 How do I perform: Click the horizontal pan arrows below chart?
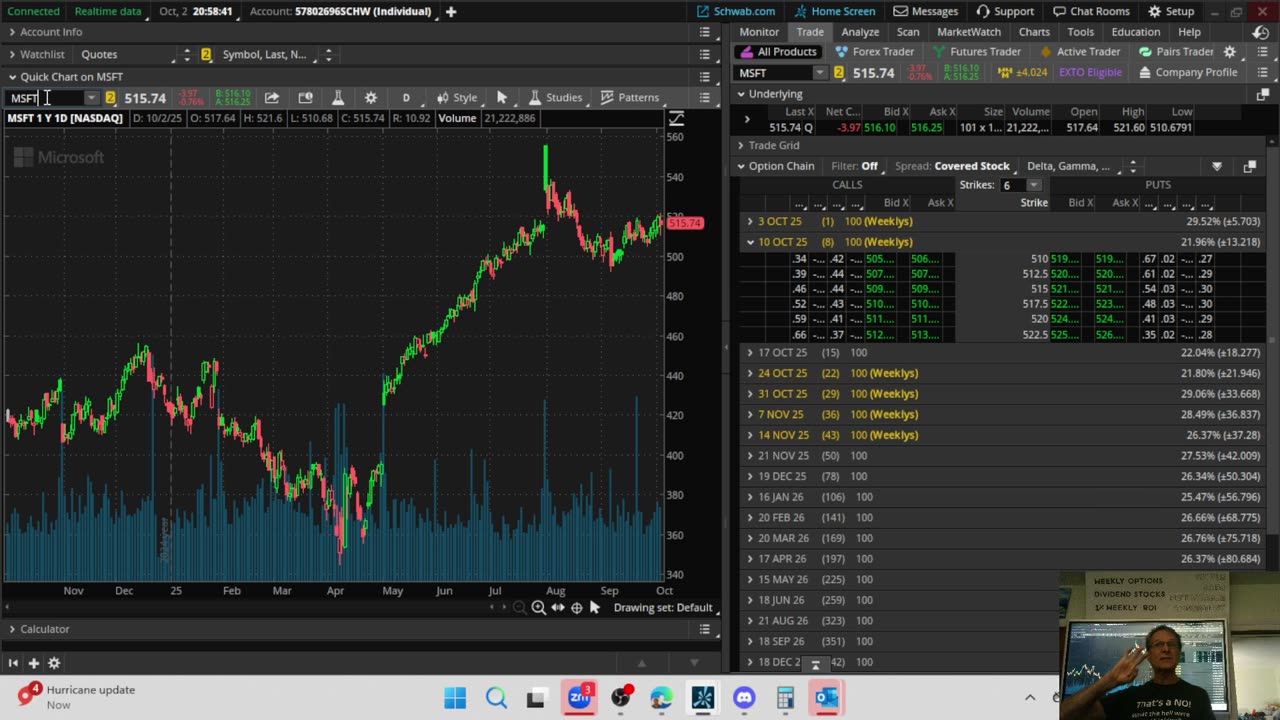click(x=558, y=607)
